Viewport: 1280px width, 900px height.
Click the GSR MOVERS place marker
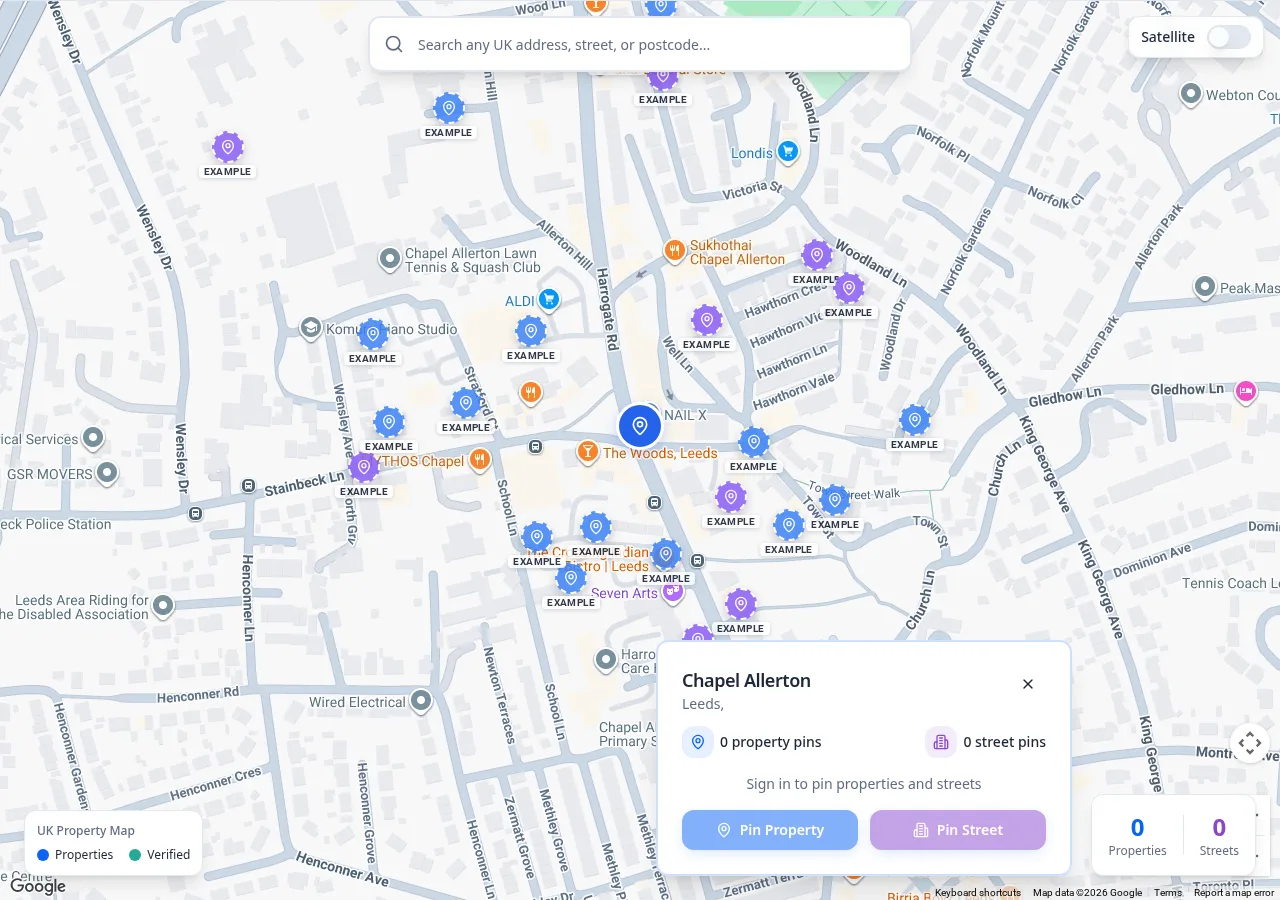pyautogui.click(x=107, y=472)
